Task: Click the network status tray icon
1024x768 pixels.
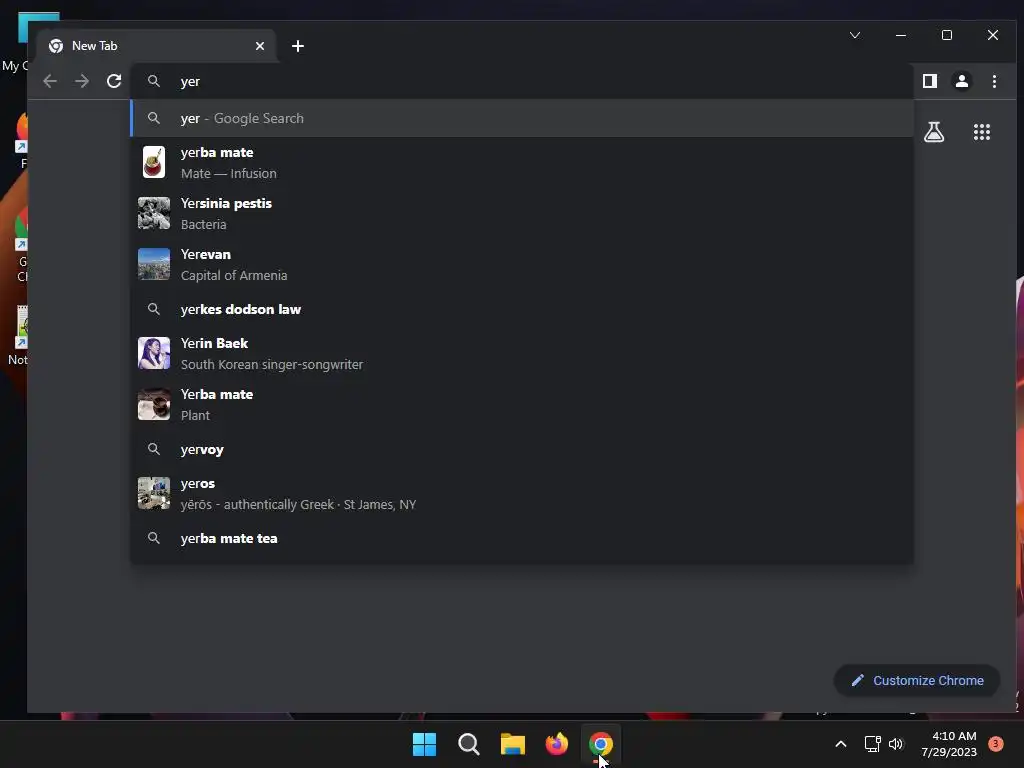Action: [872, 744]
